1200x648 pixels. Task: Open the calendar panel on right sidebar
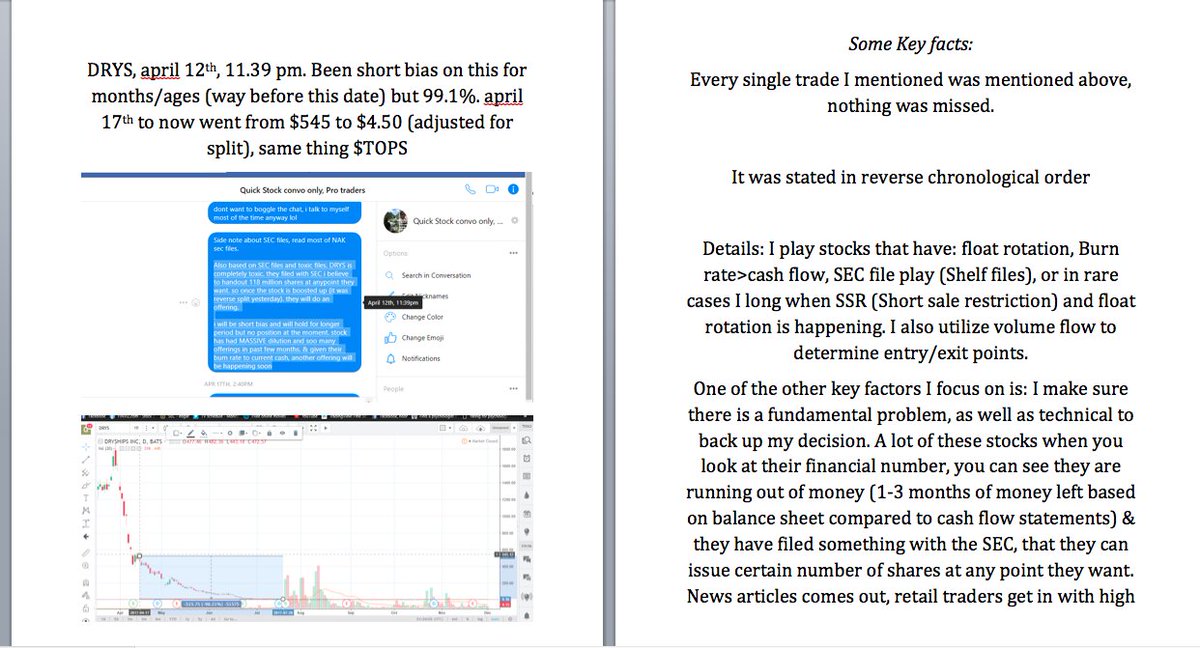tap(527, 514)
